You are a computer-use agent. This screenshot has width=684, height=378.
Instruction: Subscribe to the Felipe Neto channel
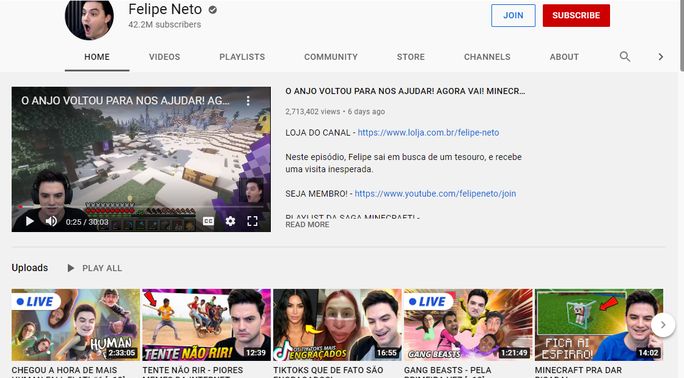pyautogui.click(x=576, y=15)
